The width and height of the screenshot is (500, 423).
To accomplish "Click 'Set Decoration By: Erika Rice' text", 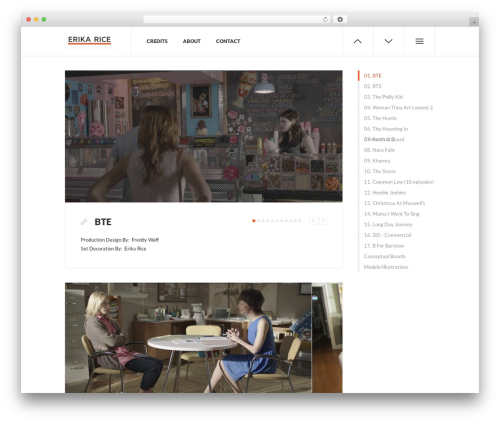I will coord(113,249).
